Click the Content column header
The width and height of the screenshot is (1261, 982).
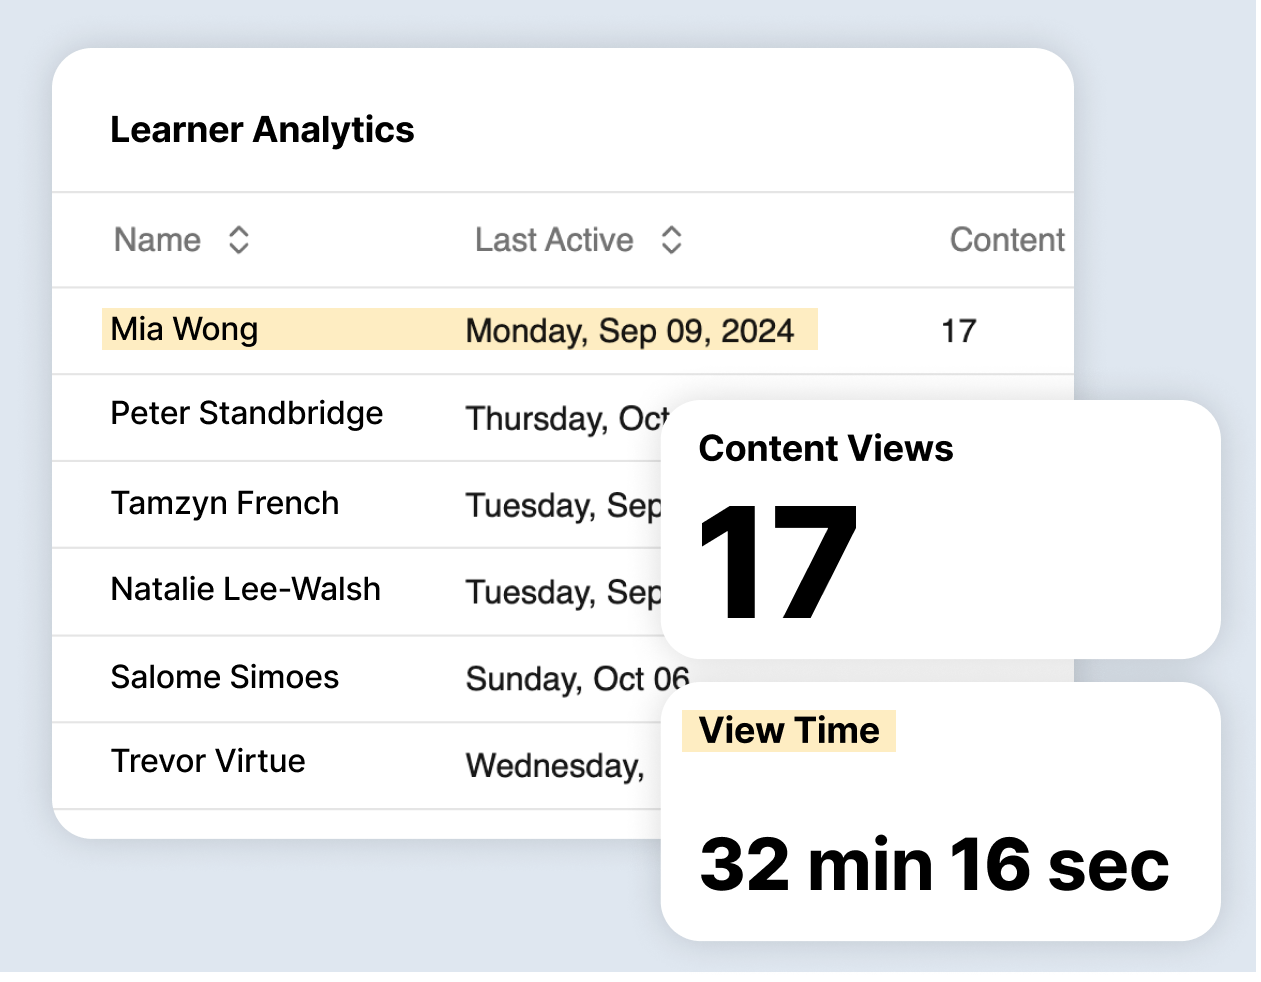point(1006,240)
